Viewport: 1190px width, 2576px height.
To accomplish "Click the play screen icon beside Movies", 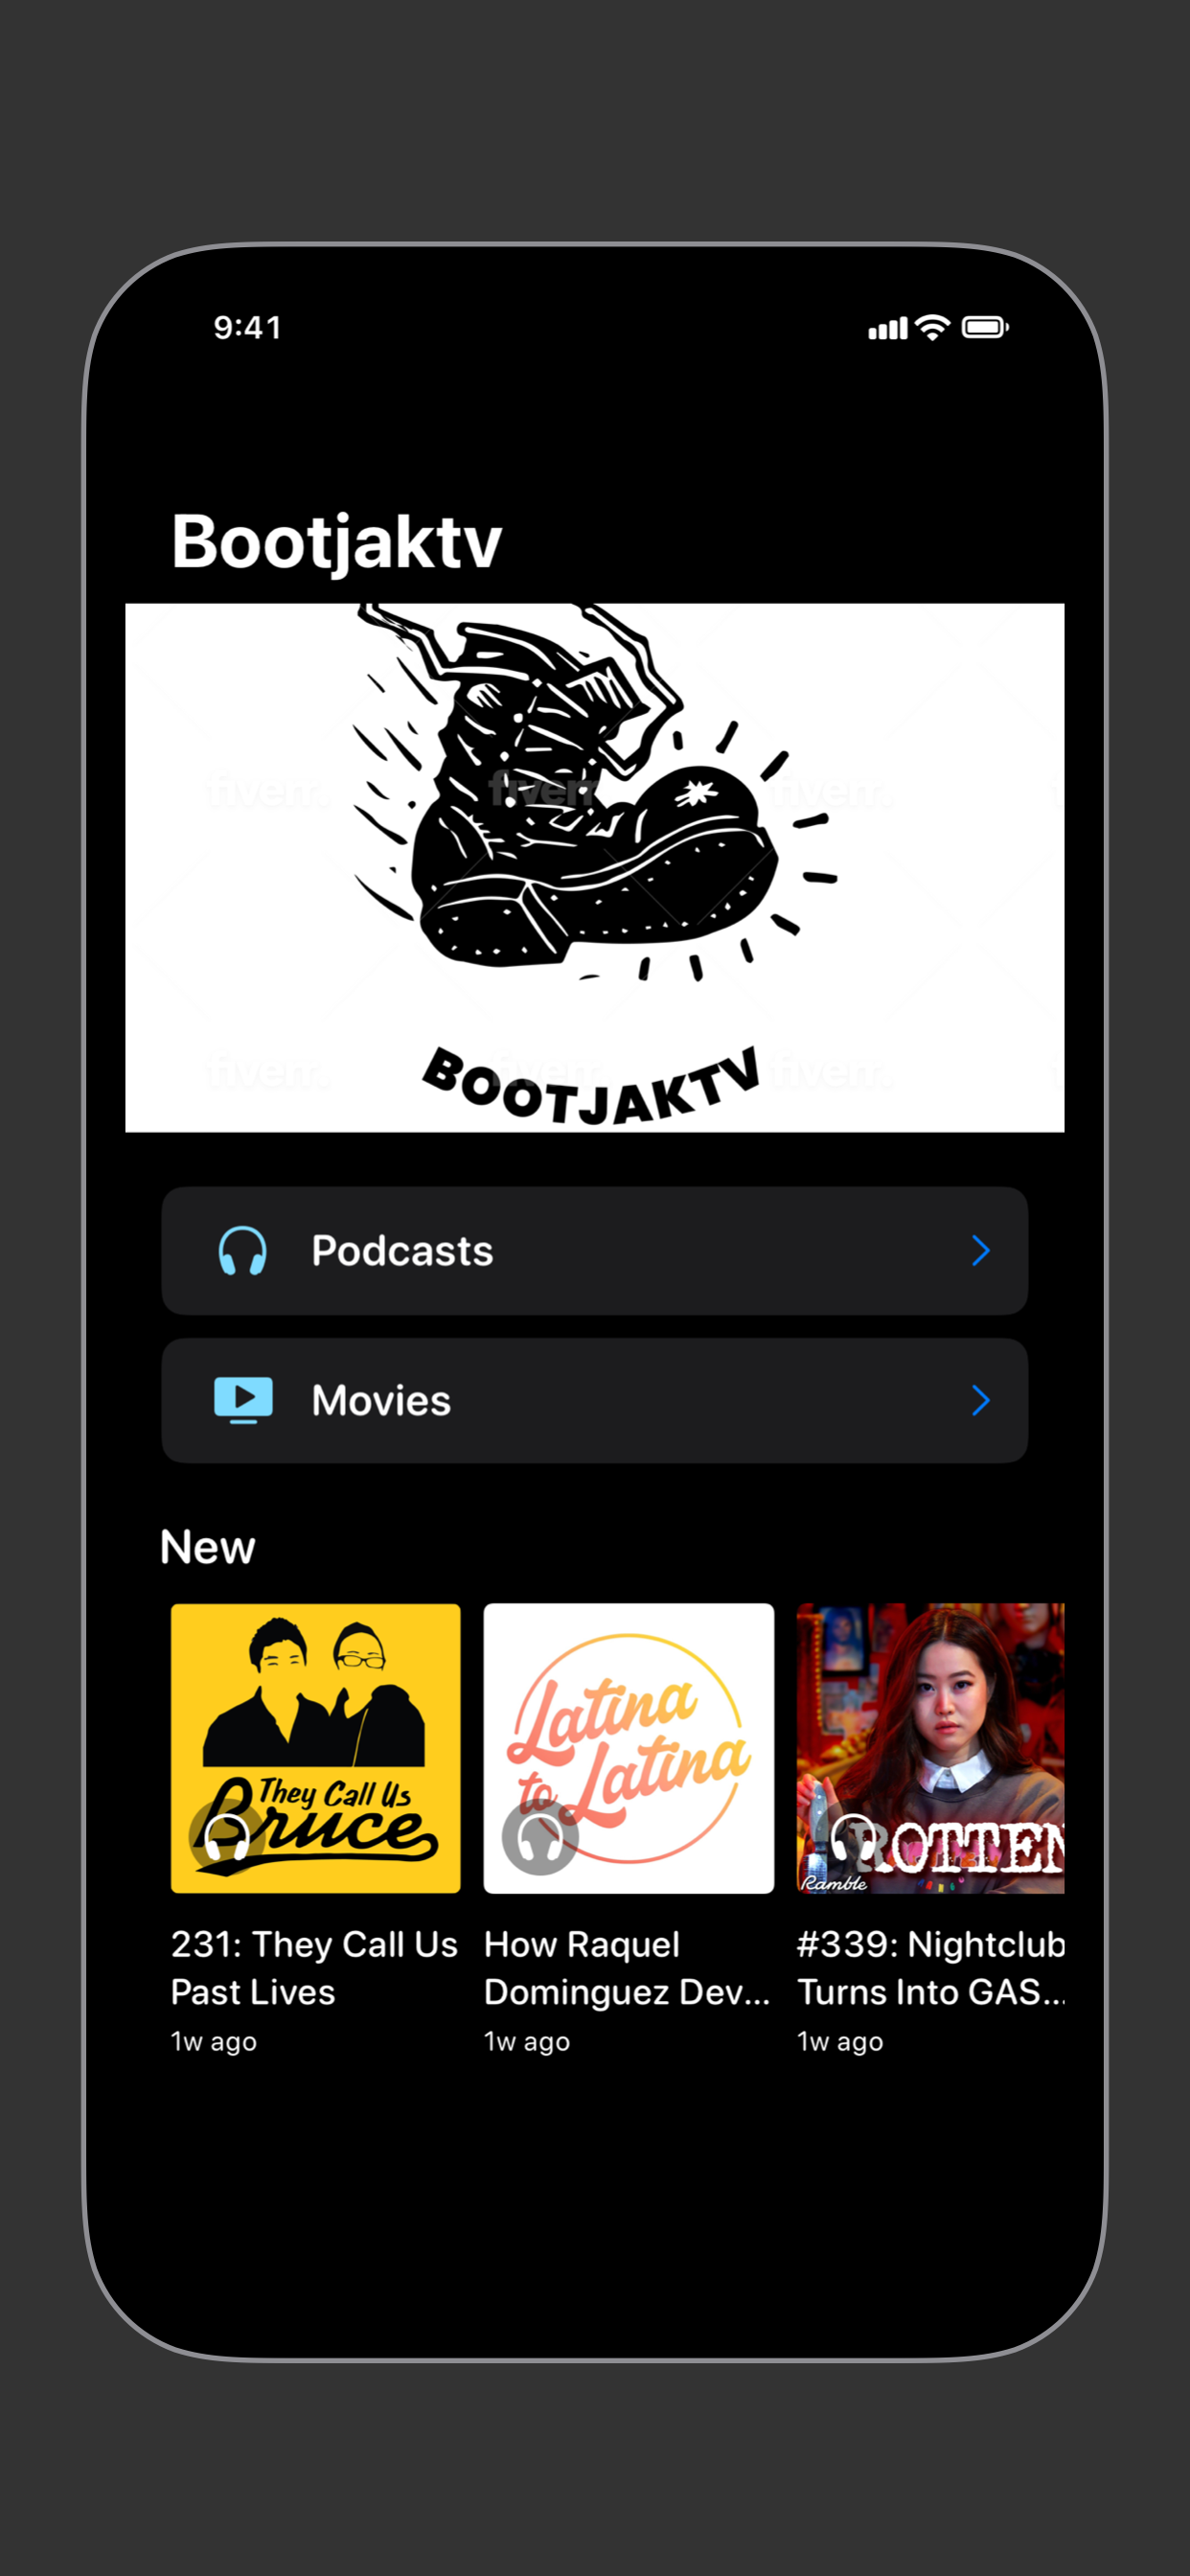I will (x=243, y=1400).
